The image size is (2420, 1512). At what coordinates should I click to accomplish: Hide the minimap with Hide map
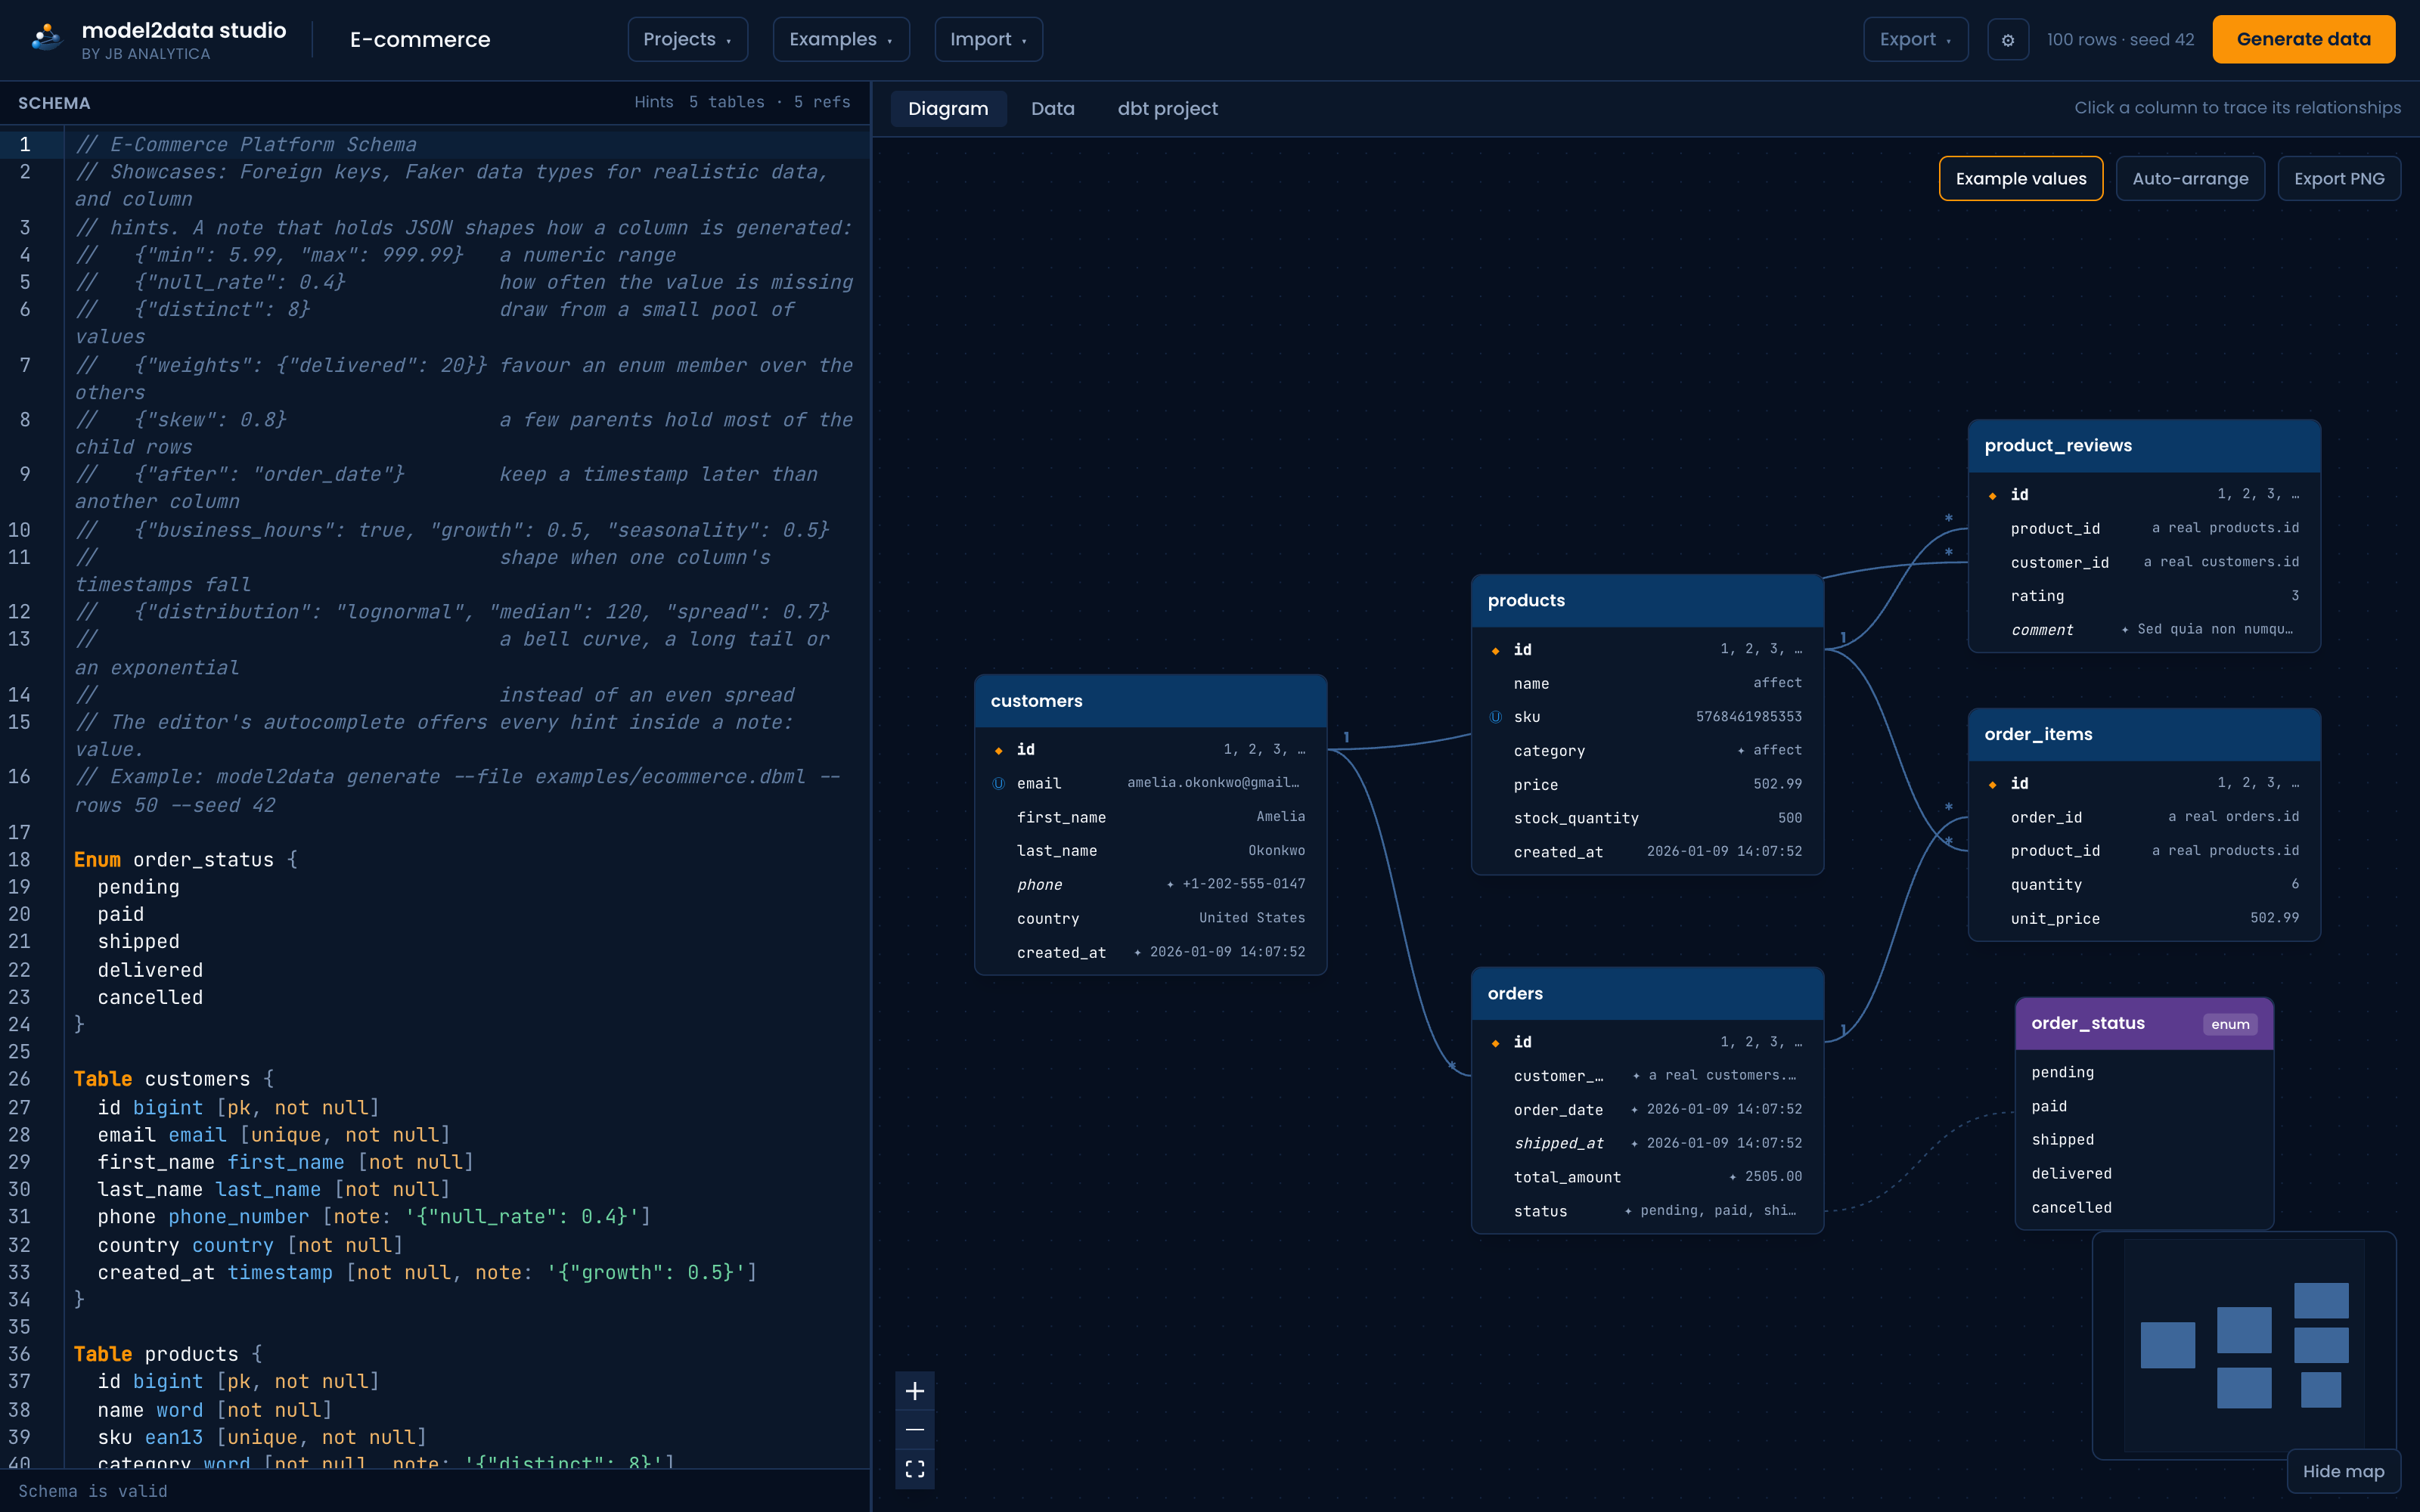tap(2343, 1471)
